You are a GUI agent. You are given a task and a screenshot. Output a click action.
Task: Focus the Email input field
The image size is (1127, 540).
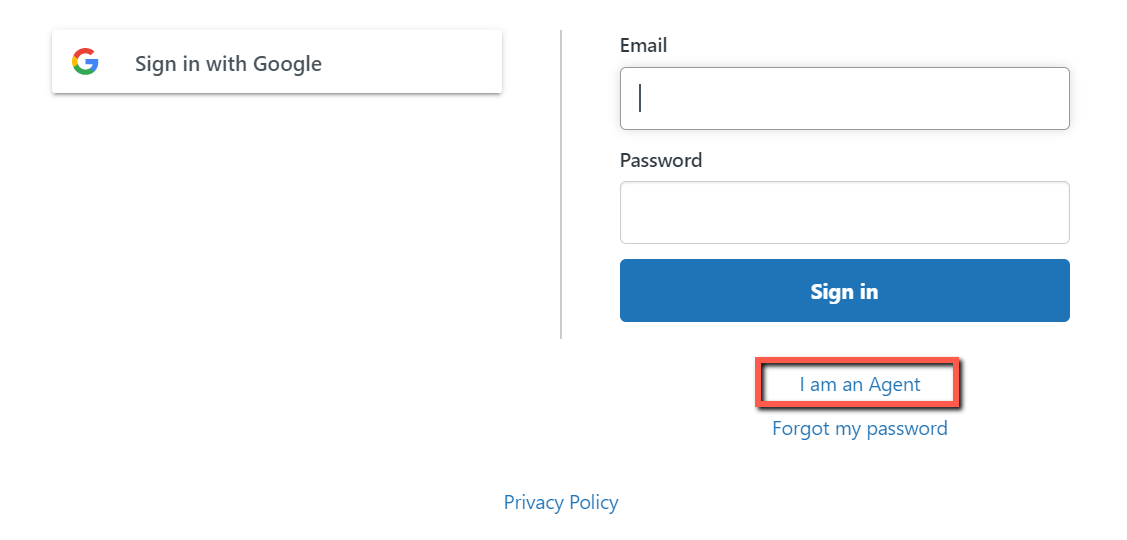pyautogui.click(x=845, y=99)
